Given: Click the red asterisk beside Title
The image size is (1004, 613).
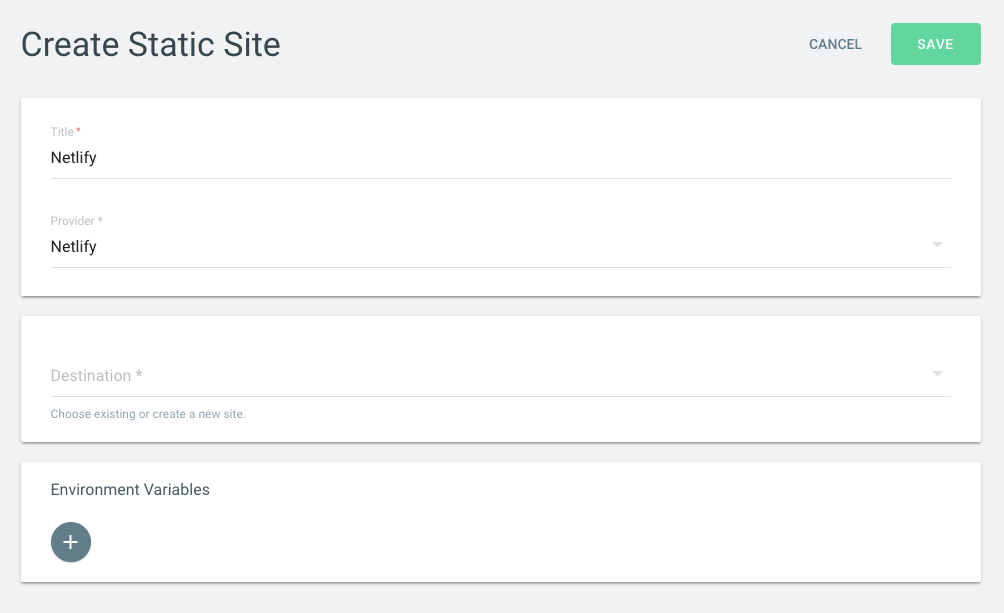Looking at the screenshot, I should pos(78,130).
